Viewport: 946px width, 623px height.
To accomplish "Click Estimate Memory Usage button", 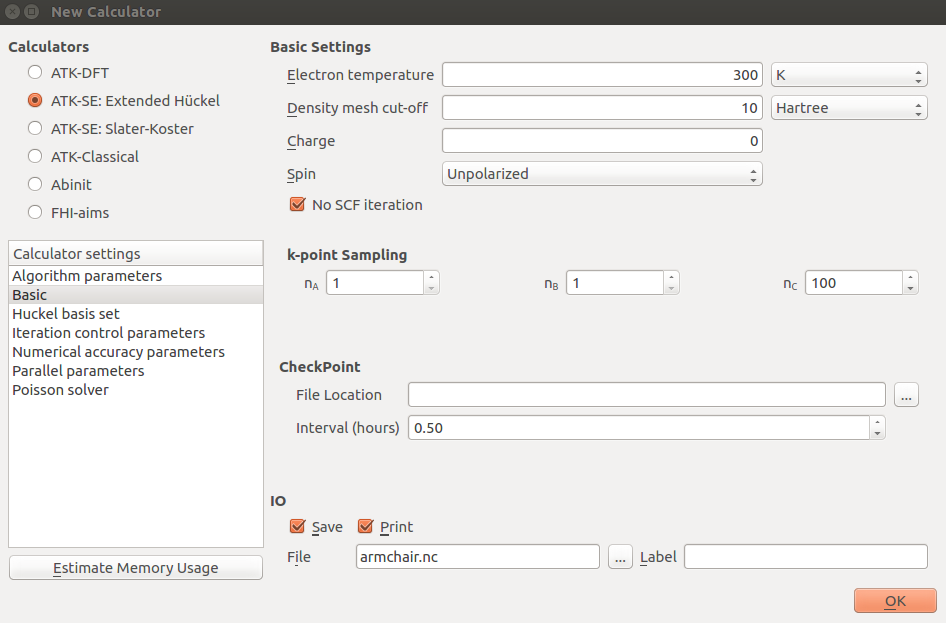I will coord(136,568).
